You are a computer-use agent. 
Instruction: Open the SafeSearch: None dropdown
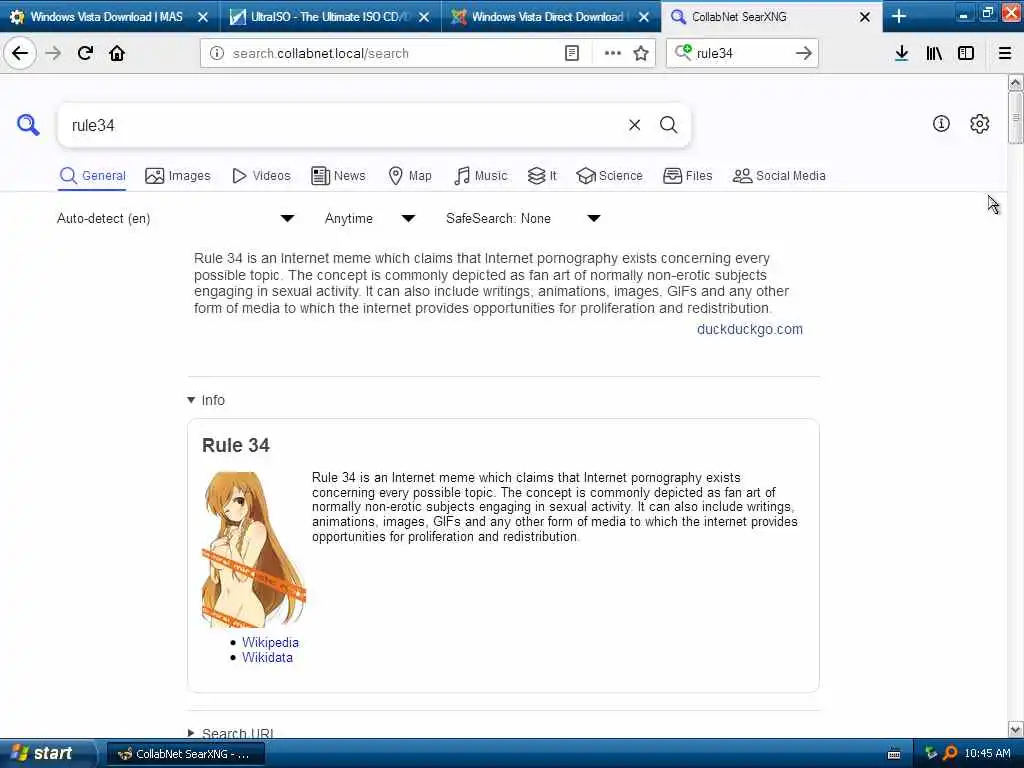pyautogui.click(x=522, y=218)
